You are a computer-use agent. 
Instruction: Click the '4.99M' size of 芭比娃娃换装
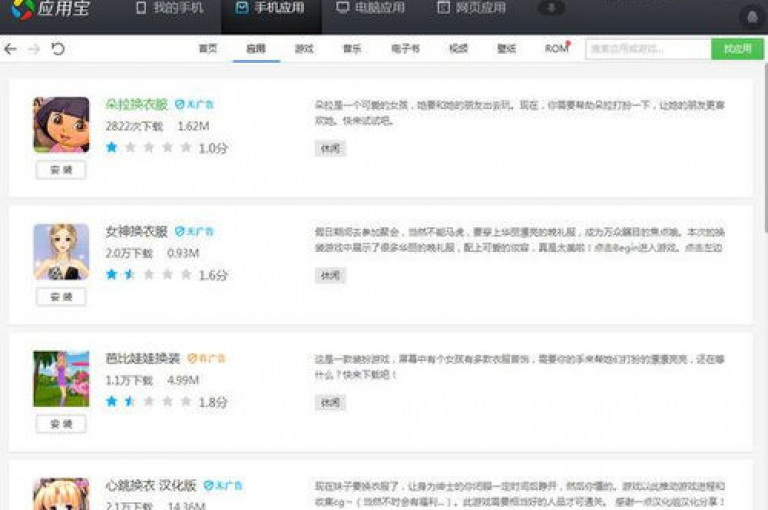point(183,380)
